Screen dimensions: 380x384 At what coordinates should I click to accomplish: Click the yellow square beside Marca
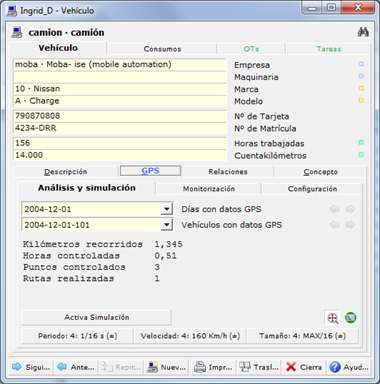click(x=361, y=88)
